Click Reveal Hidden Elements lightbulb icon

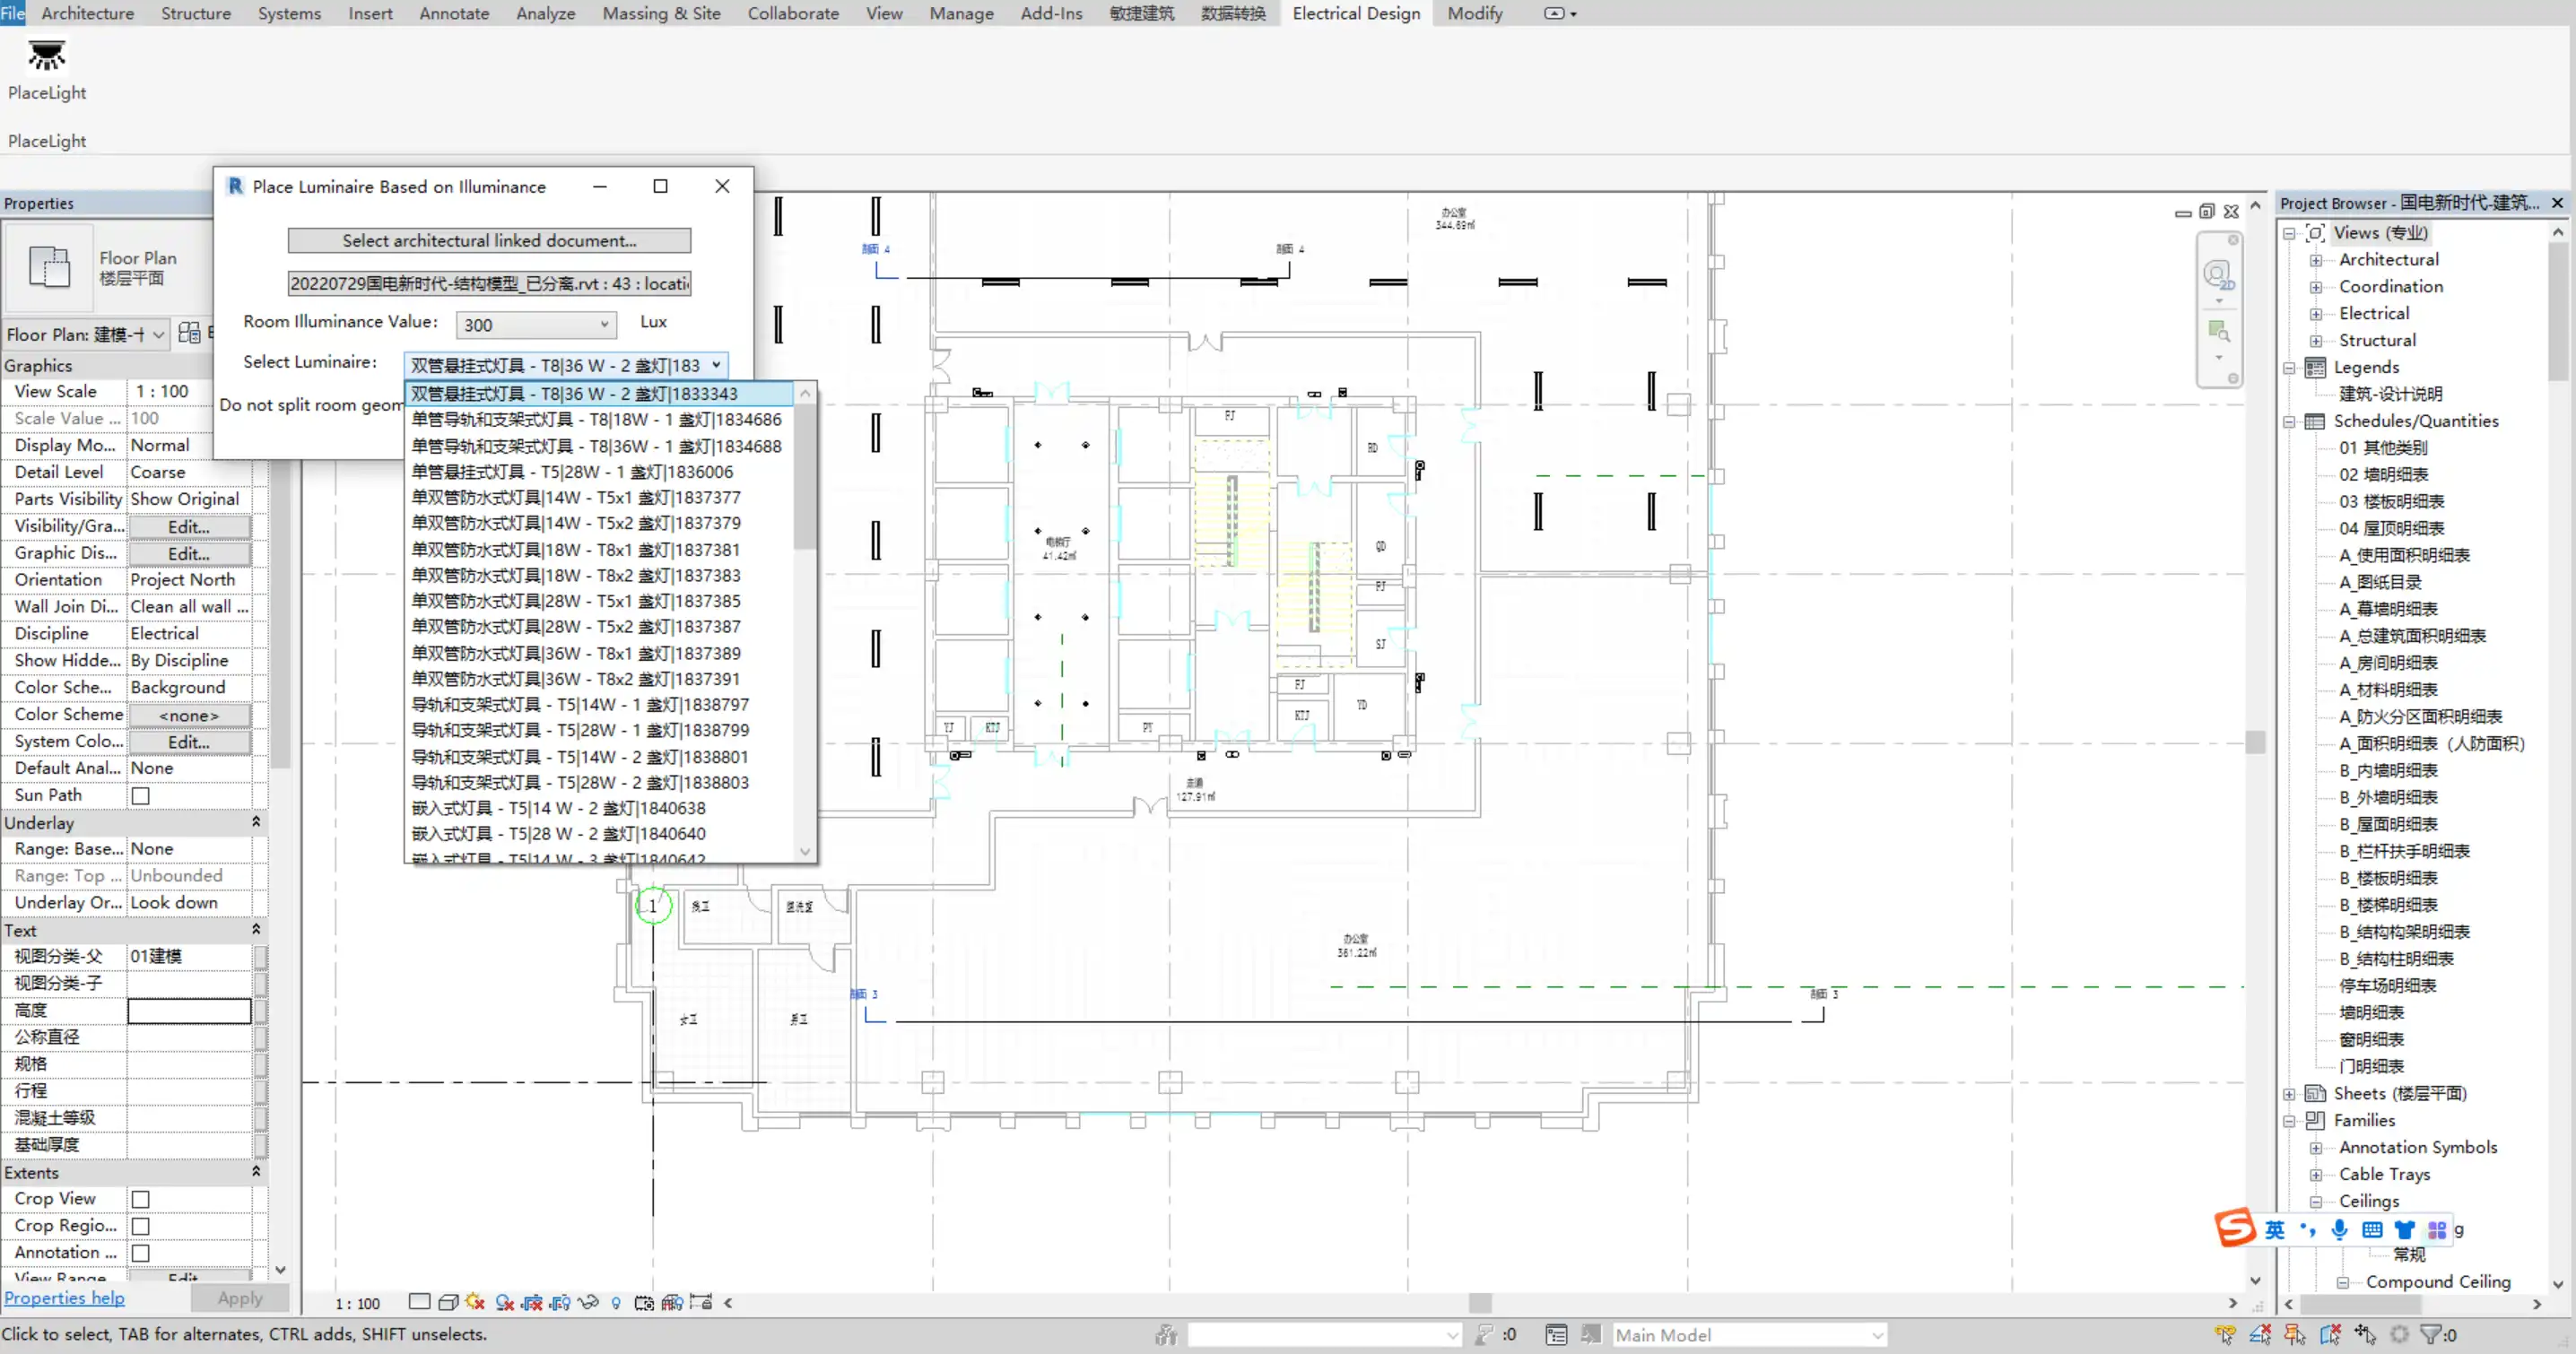point(616,1303)
